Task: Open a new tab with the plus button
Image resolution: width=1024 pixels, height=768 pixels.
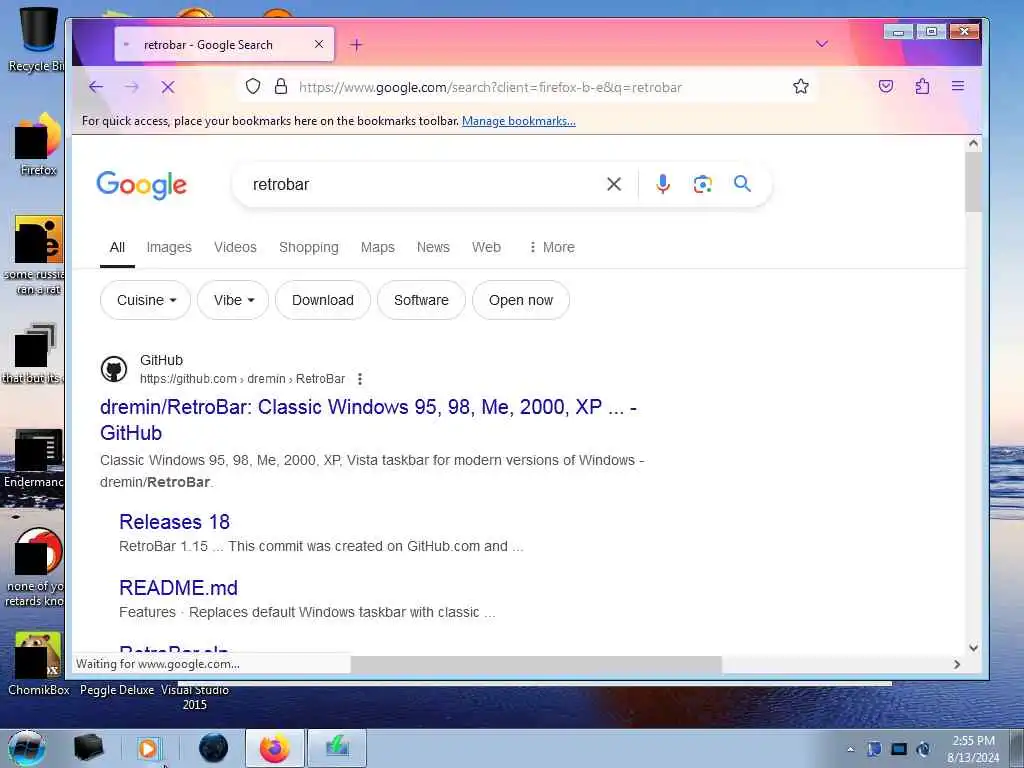Action: (356, 44)
